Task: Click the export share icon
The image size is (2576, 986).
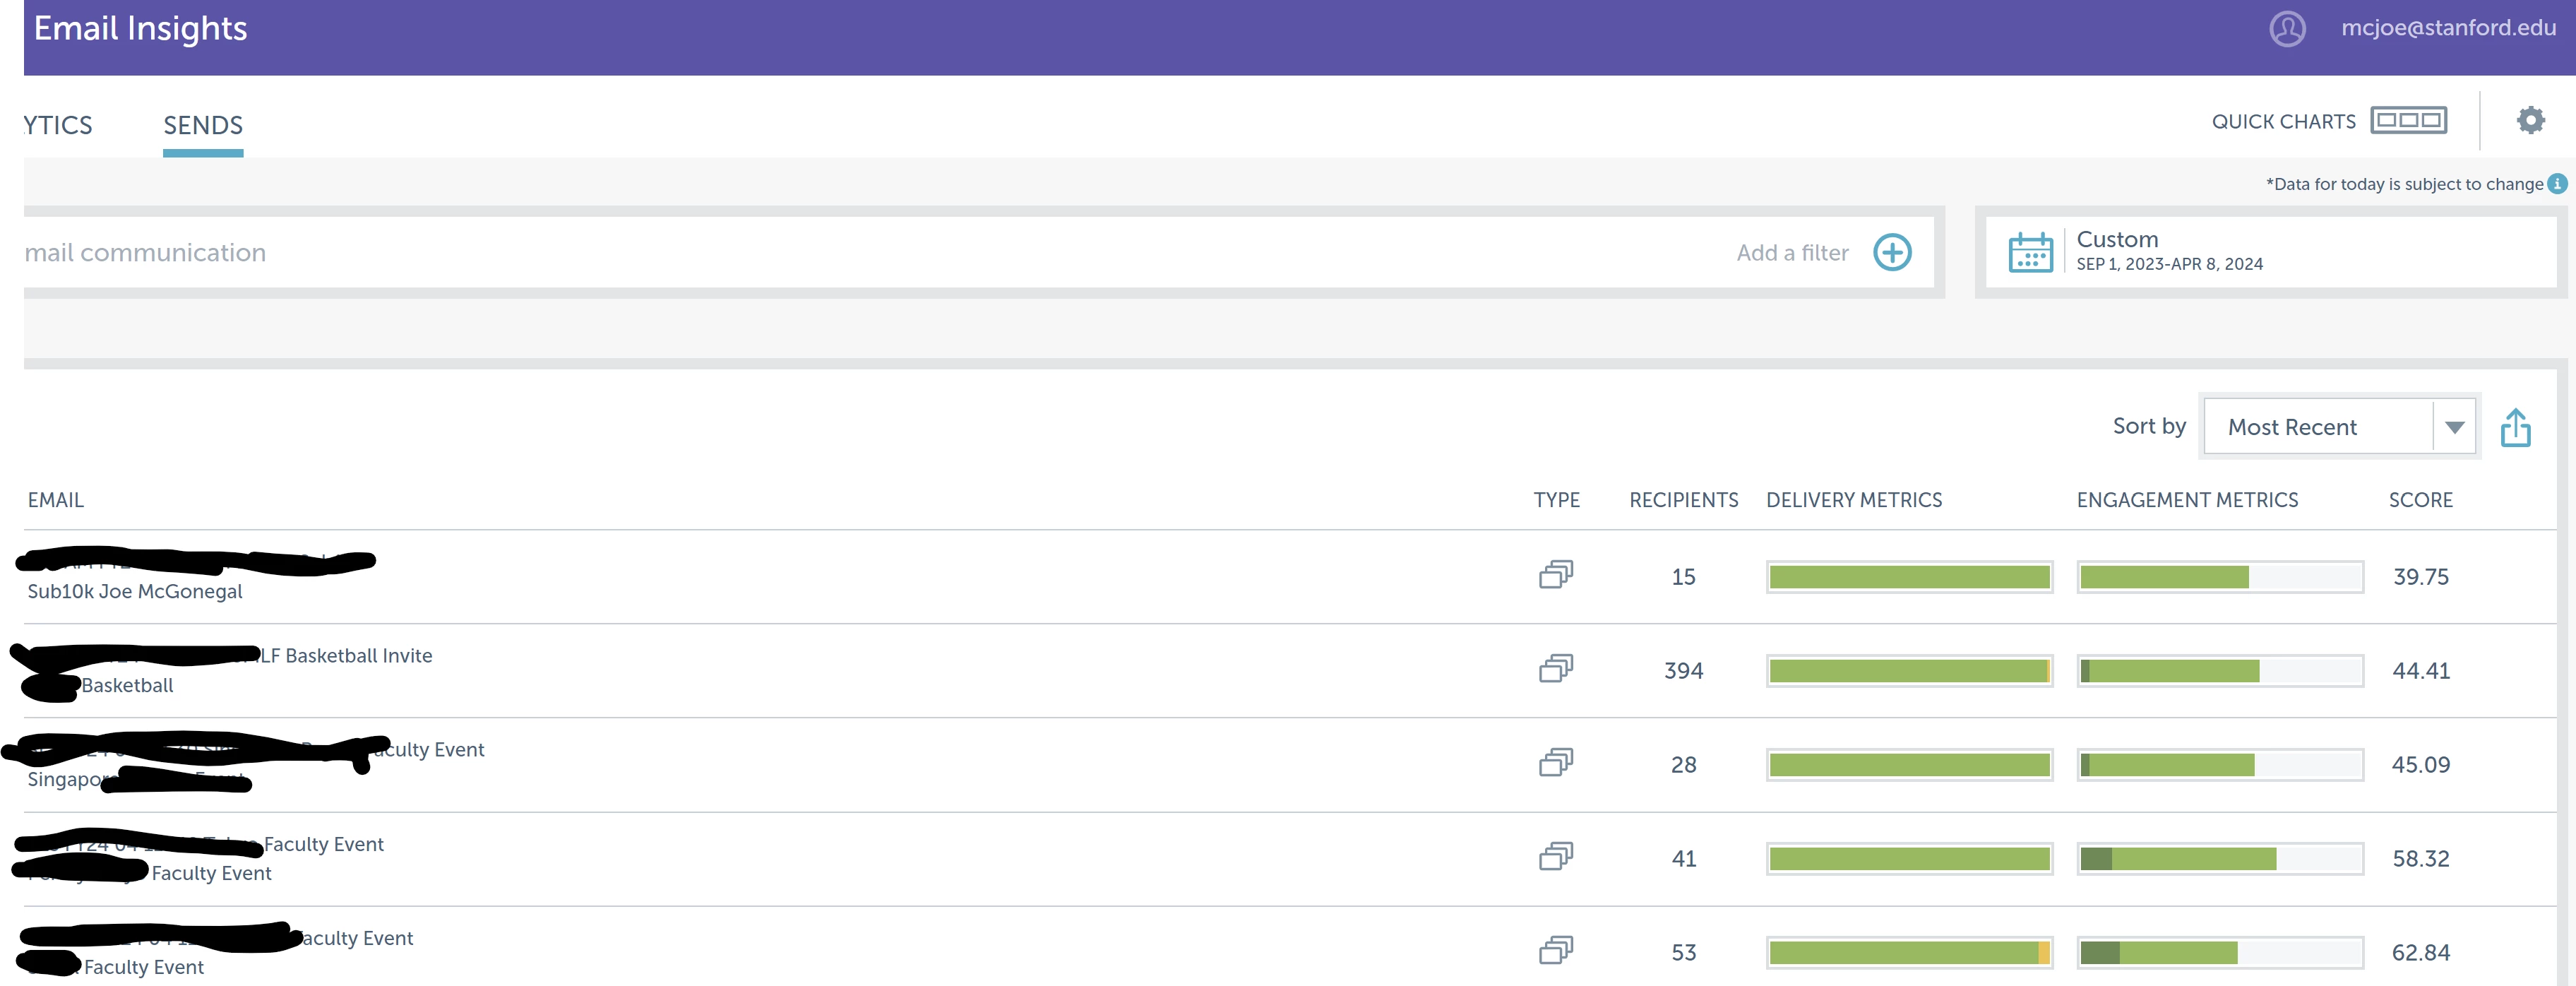Action: (x=2515, y=428)
